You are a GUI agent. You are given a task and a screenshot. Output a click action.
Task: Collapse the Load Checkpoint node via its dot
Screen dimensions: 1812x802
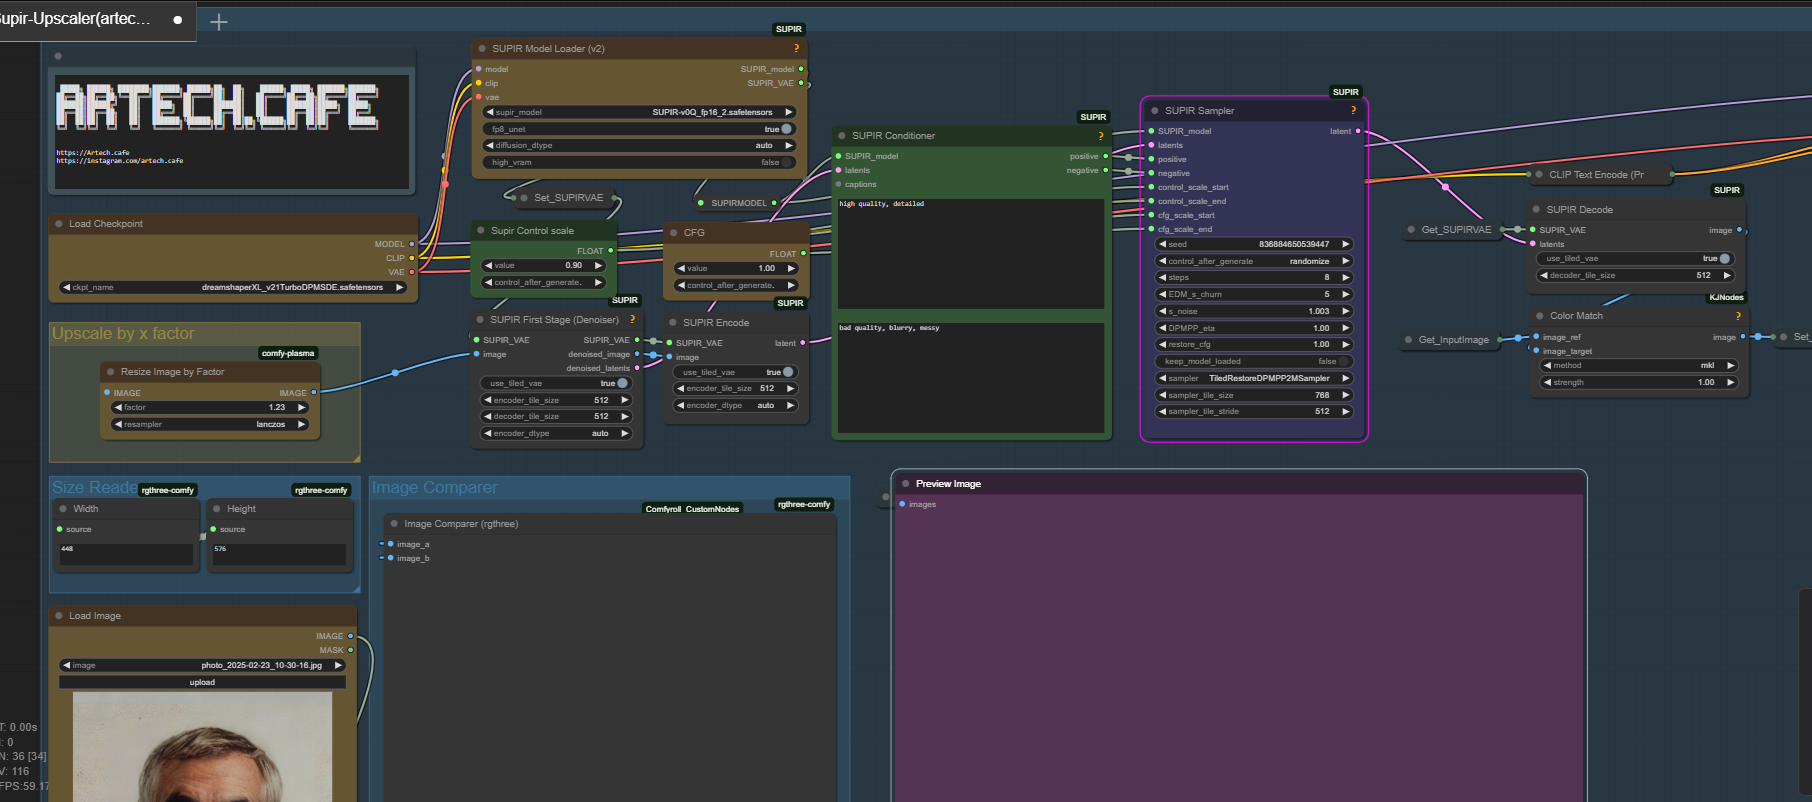pos(59,224)
